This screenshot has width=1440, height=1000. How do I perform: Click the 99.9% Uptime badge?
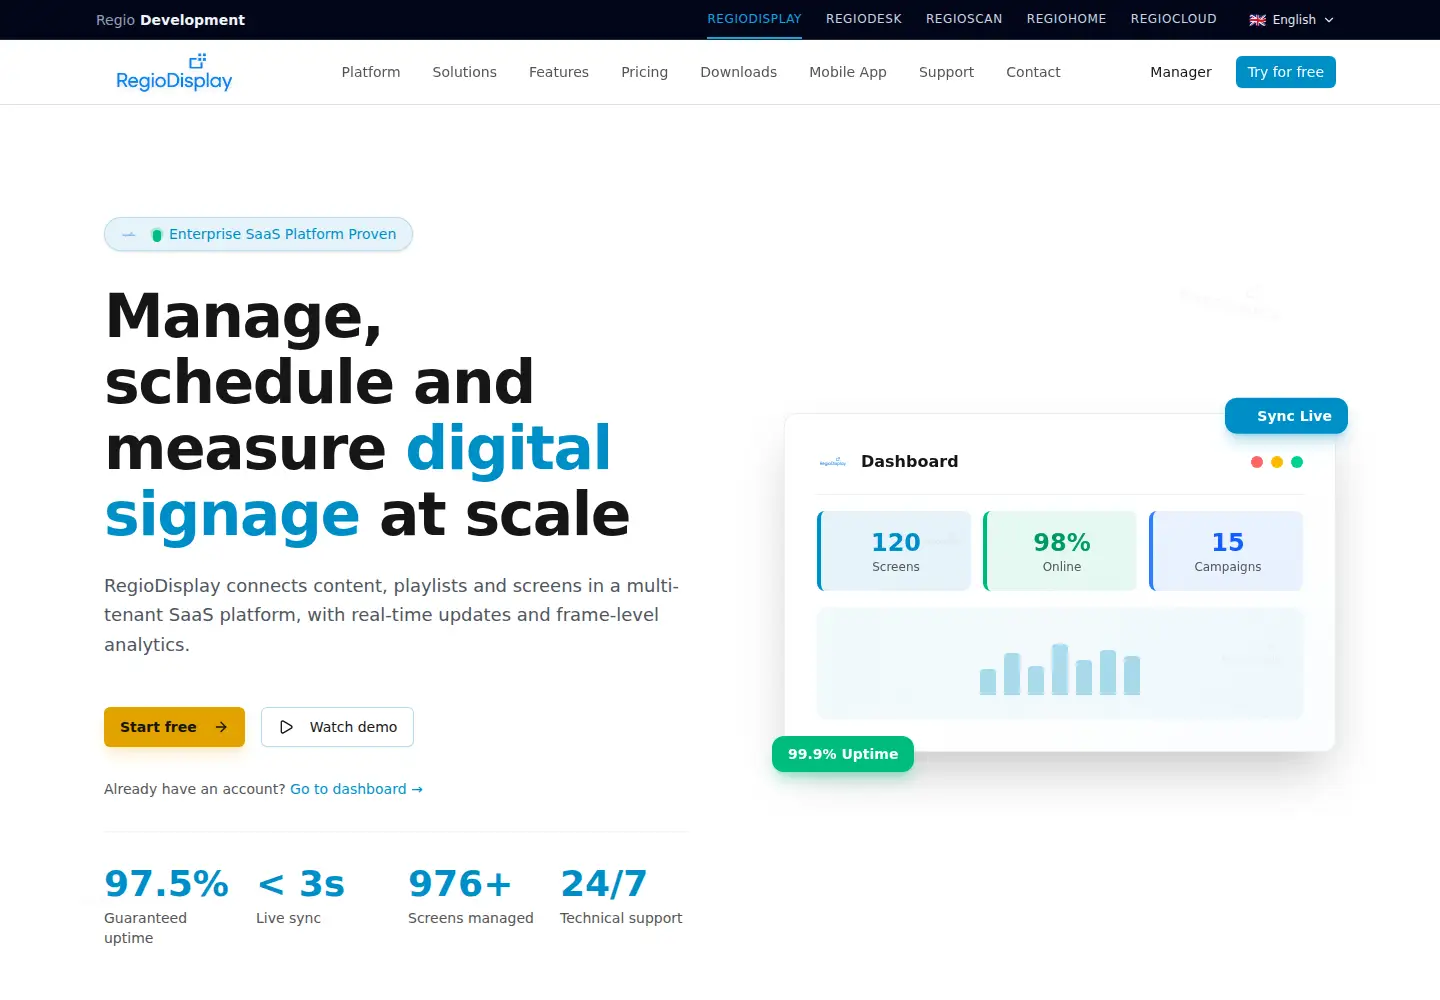point(843,754)
